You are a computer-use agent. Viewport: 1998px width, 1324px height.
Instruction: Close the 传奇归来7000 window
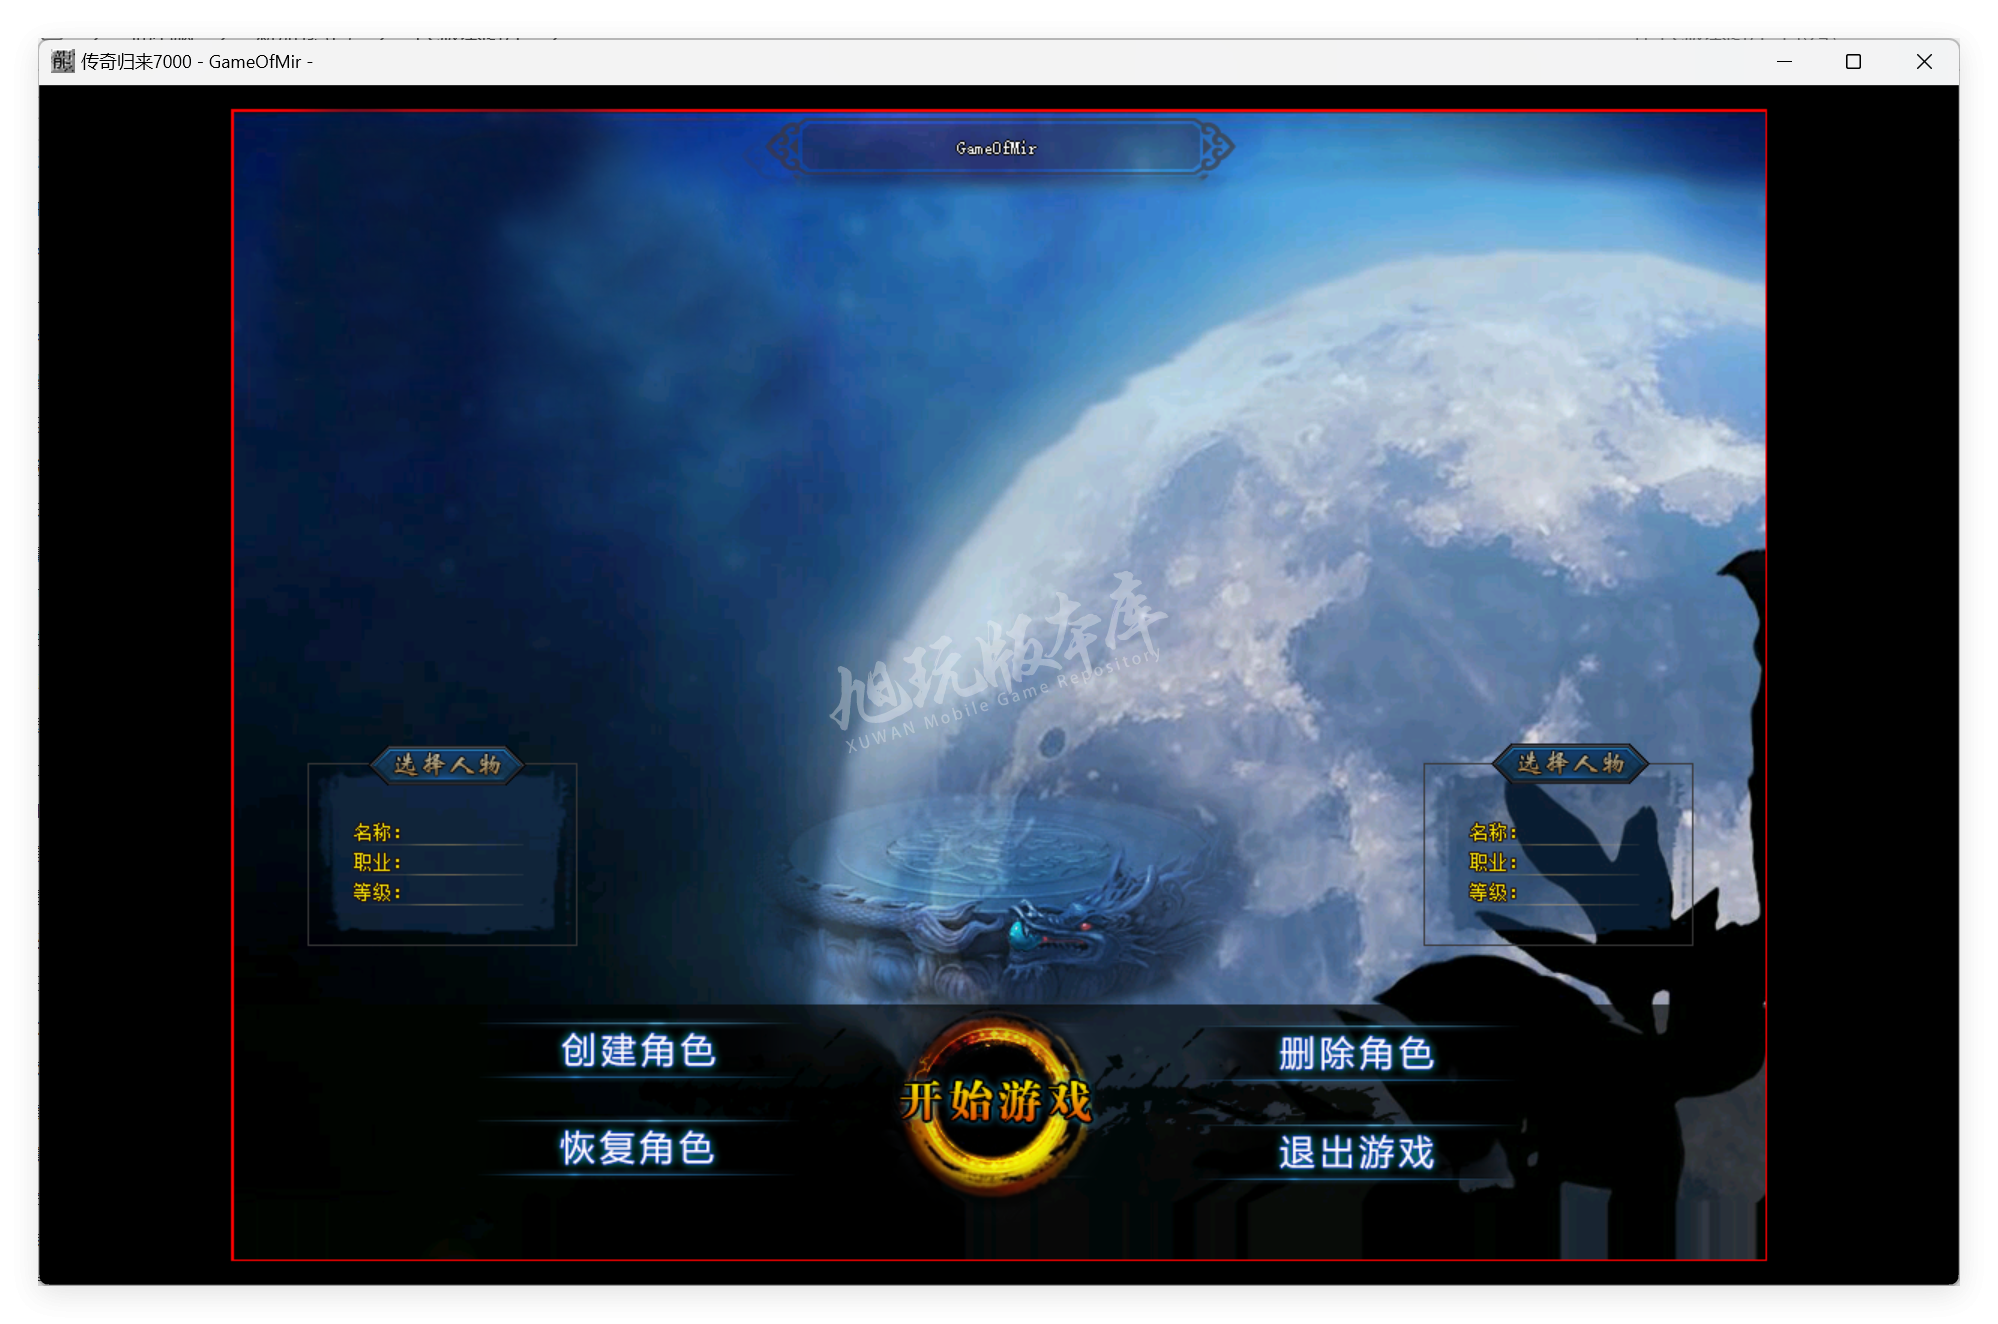(x=1924, y=61)
